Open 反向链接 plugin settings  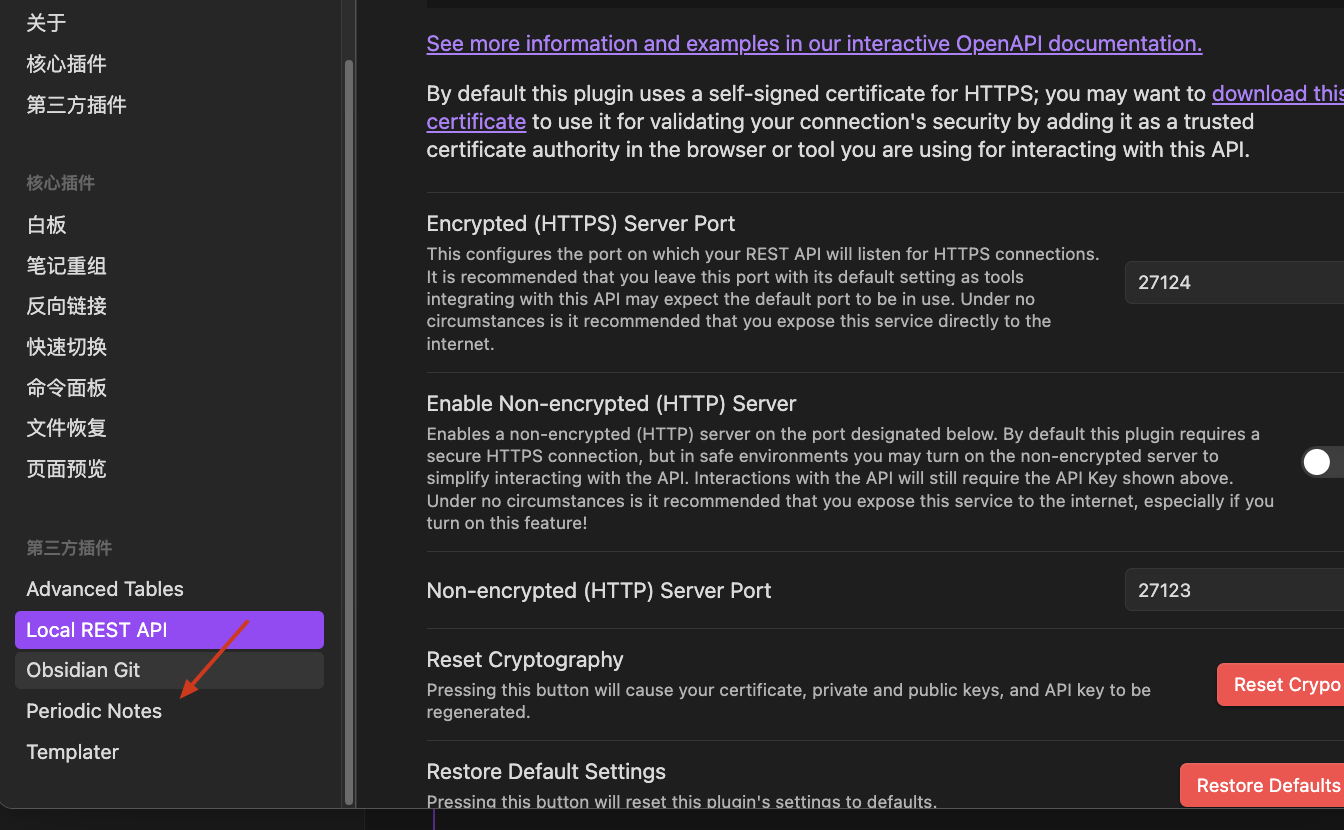(66, 306)
